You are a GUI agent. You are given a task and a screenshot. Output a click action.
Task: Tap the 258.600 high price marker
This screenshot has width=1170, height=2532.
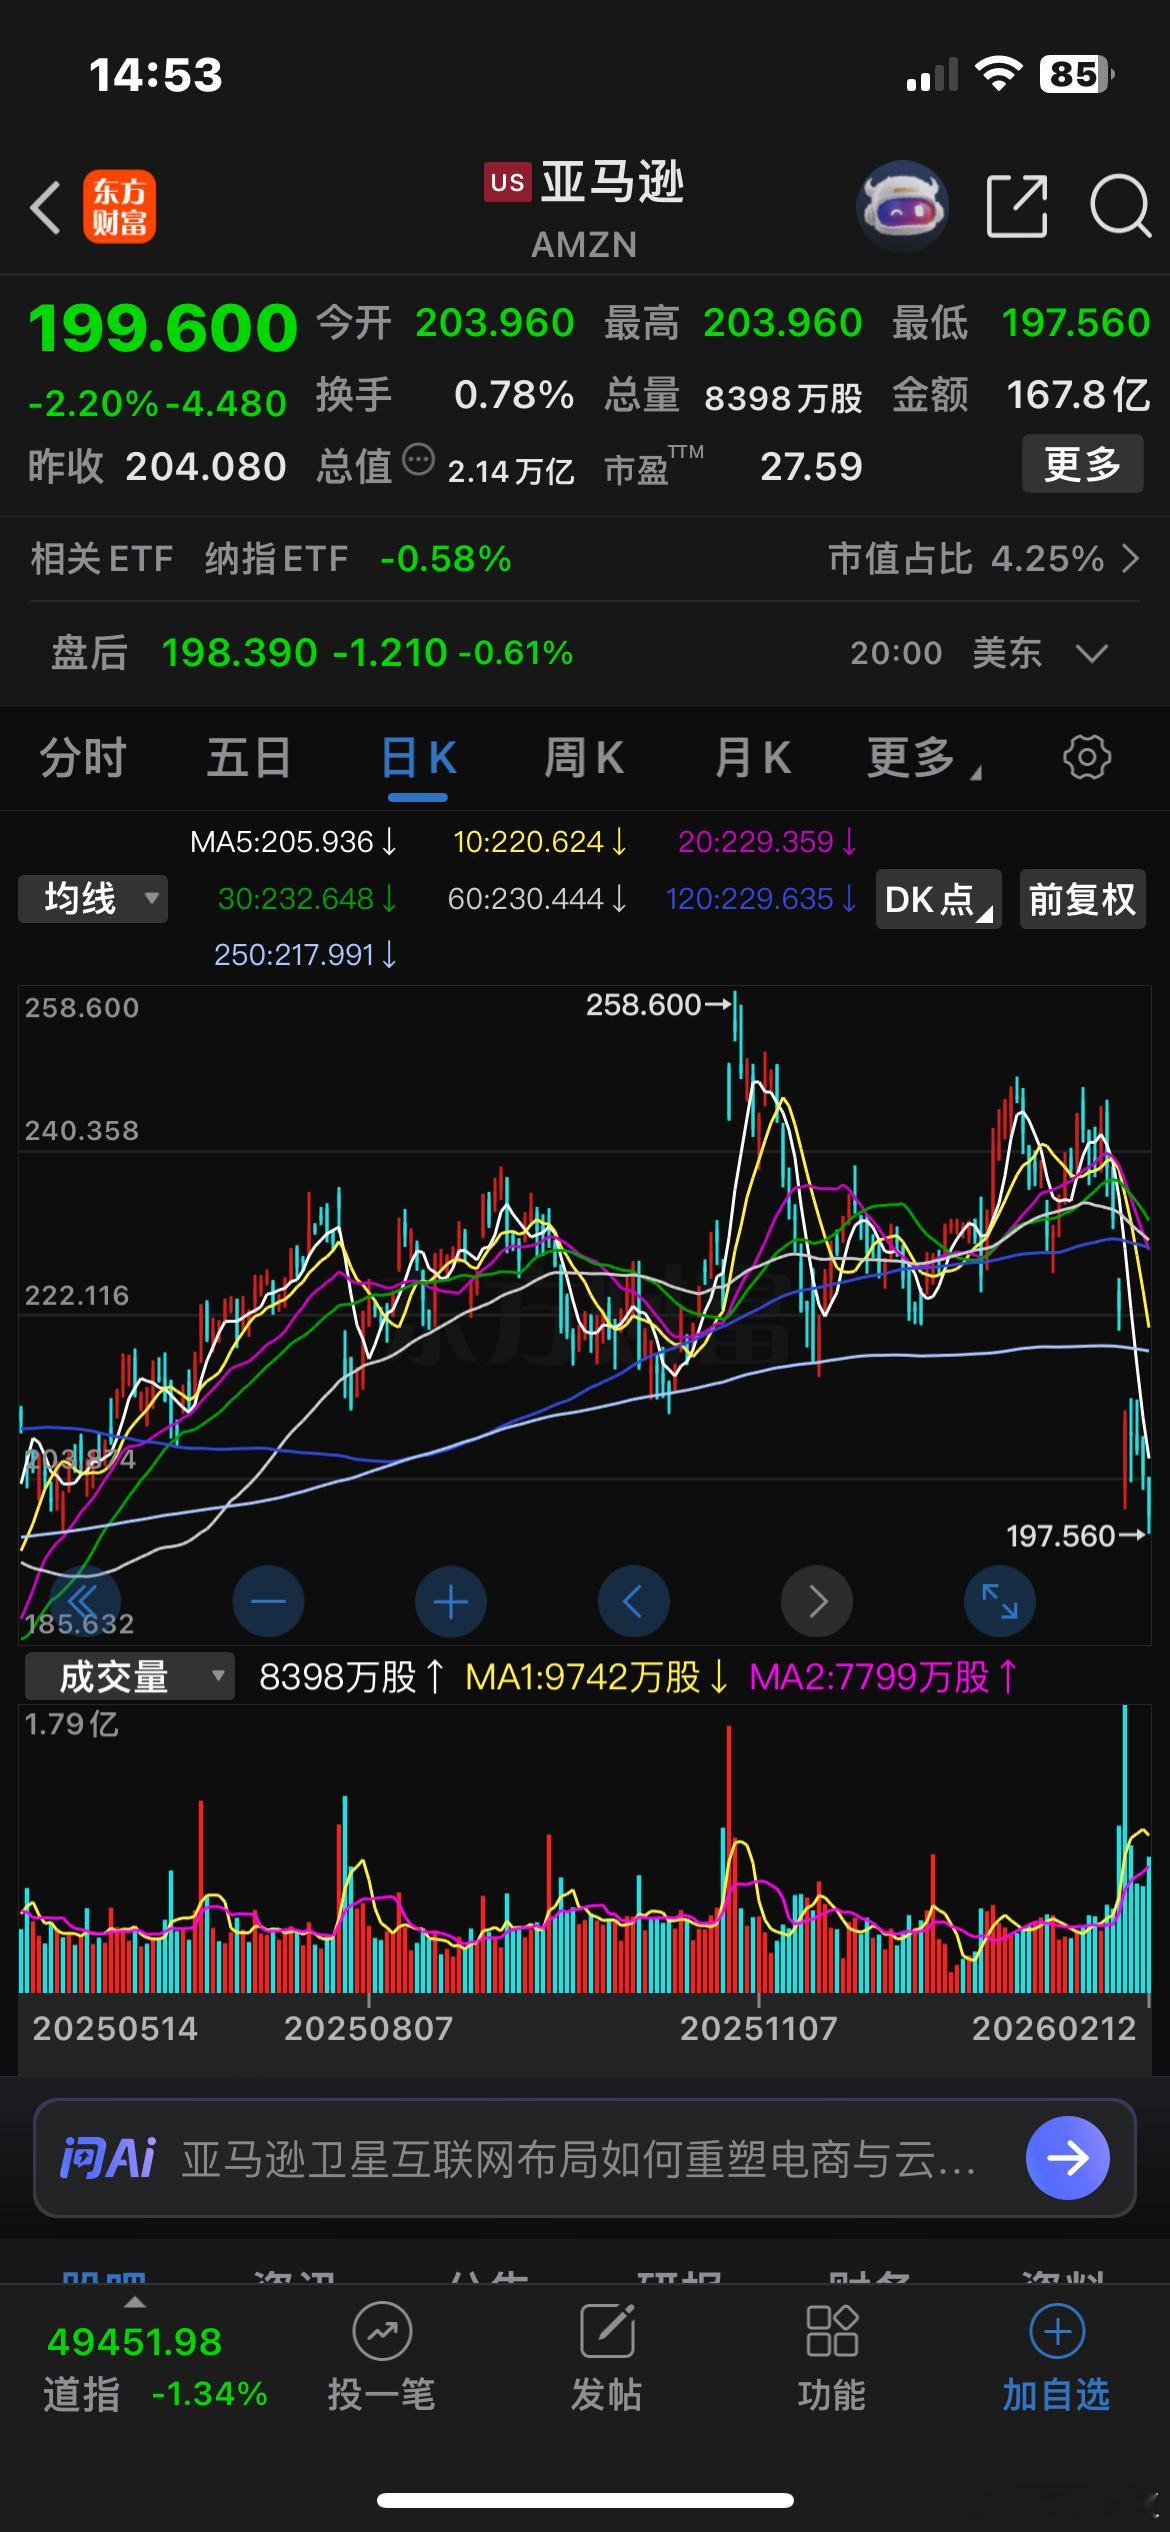659,1004
